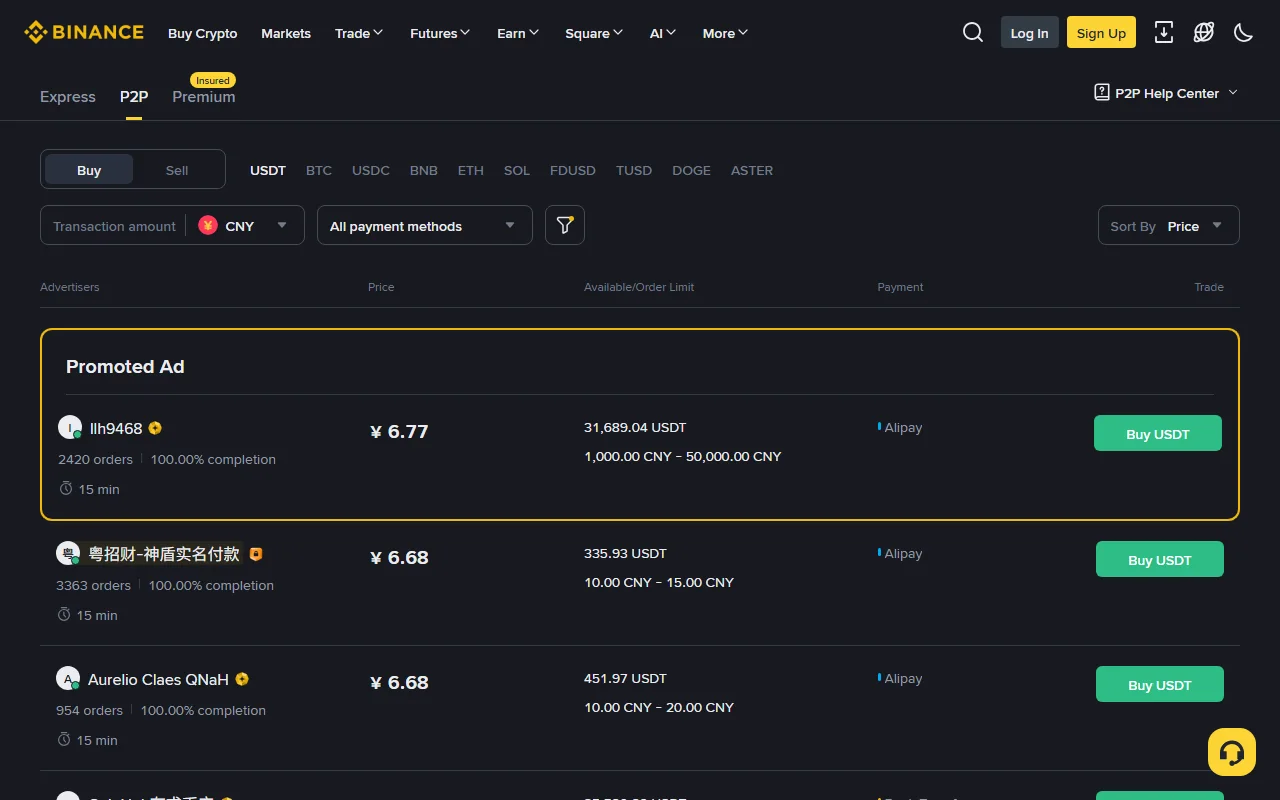The height and width of the screenshot is (800, 1280).
Task: Click llh9468 verified badge icon
Action: (155, 428)
